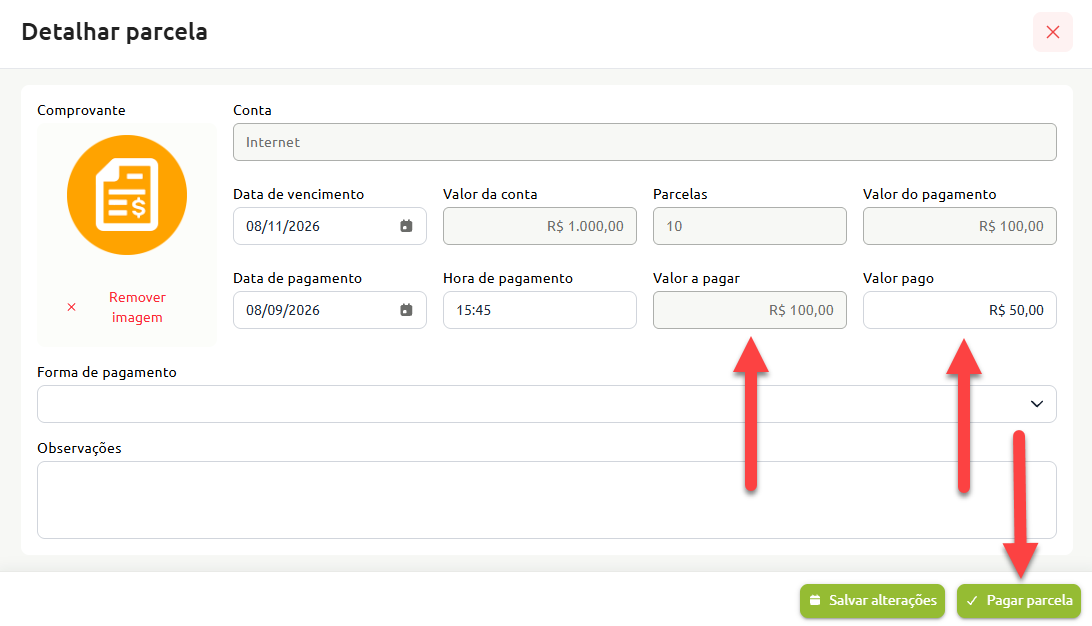This screenshot has height=626, width=1092.
Task: Edit the Hora de pagamento time field
Action: pyautogui.click(x=540, y=310)
